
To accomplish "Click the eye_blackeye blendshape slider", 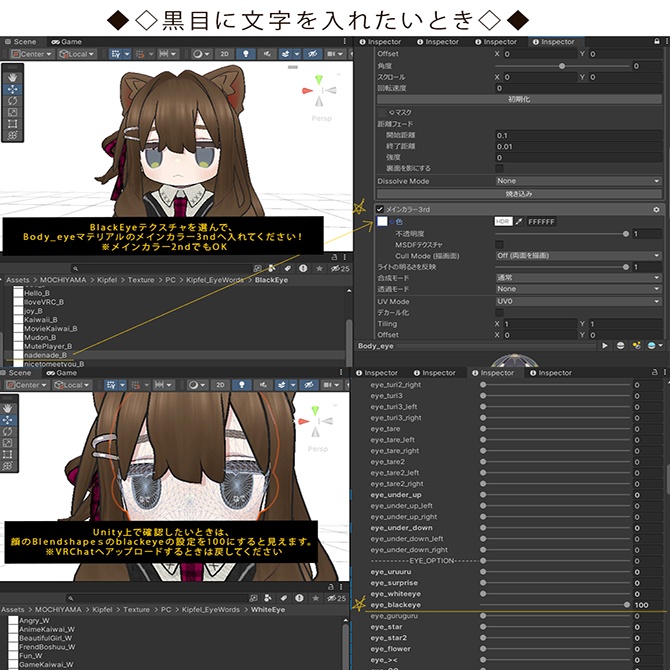I will [555, 605].
